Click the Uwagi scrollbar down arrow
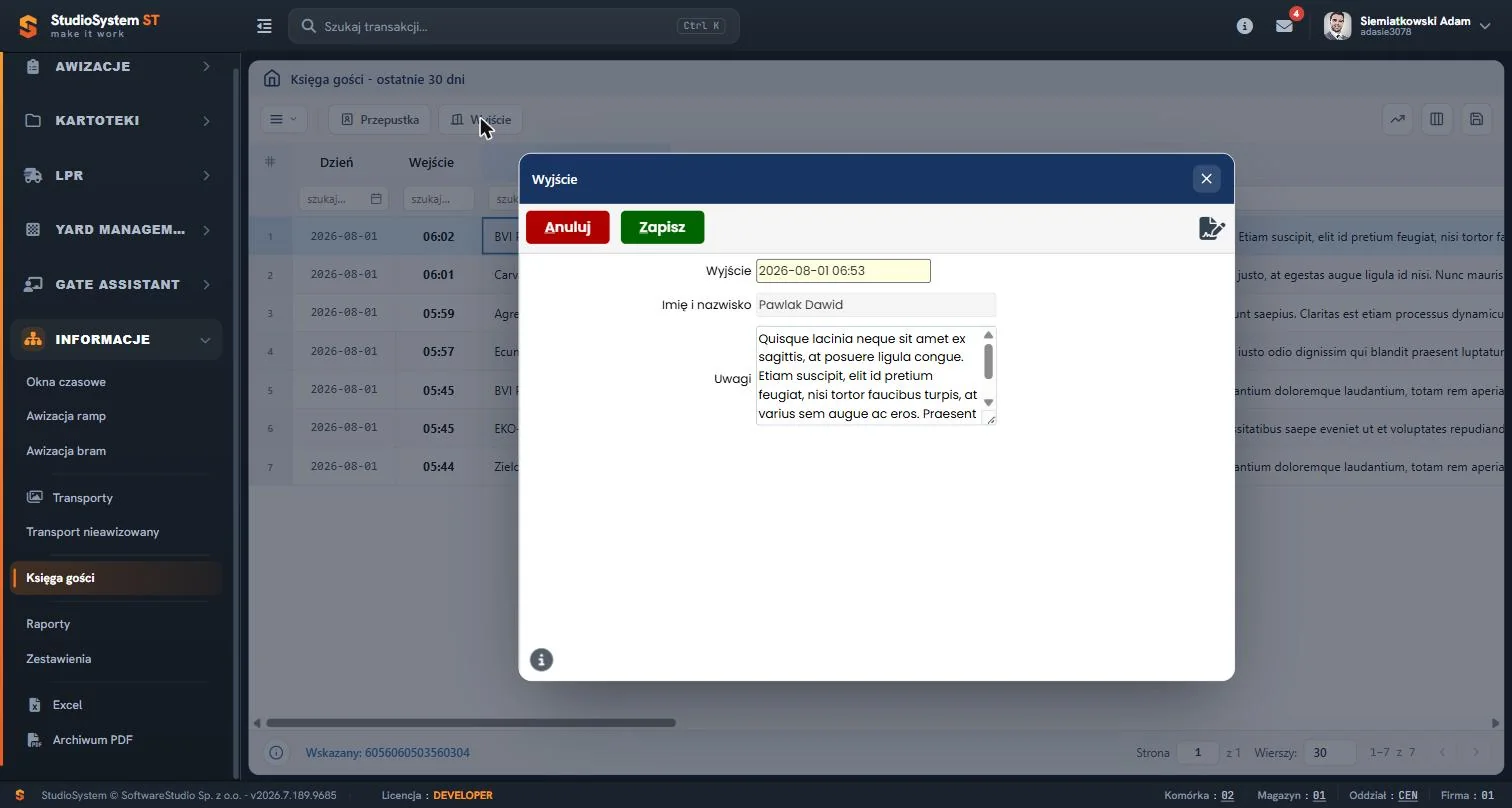The width and height of the screenshot is (1512, 808). (x=988, y=403)
